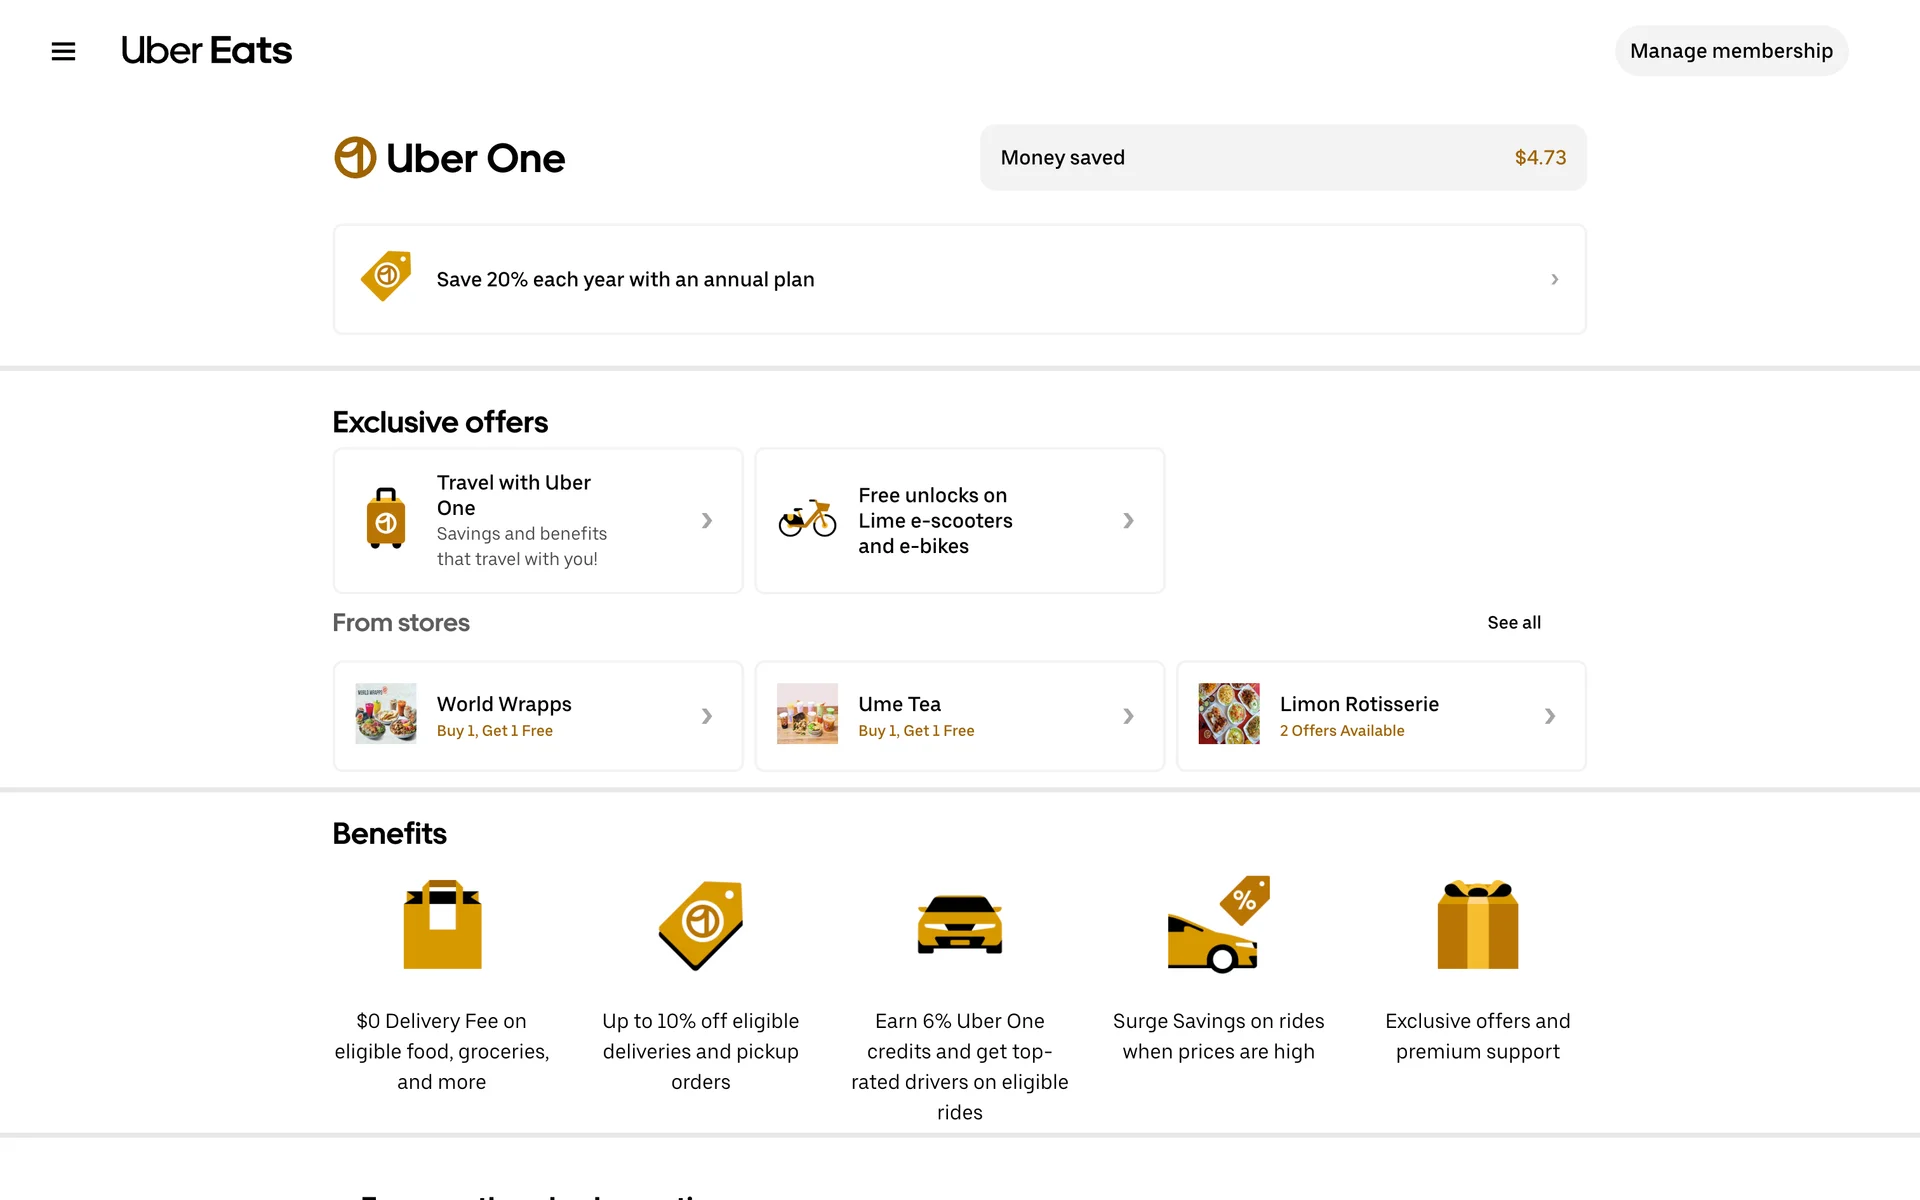
Task: Click the yellow taxi car benefit icon
Action: pos(959,924)
